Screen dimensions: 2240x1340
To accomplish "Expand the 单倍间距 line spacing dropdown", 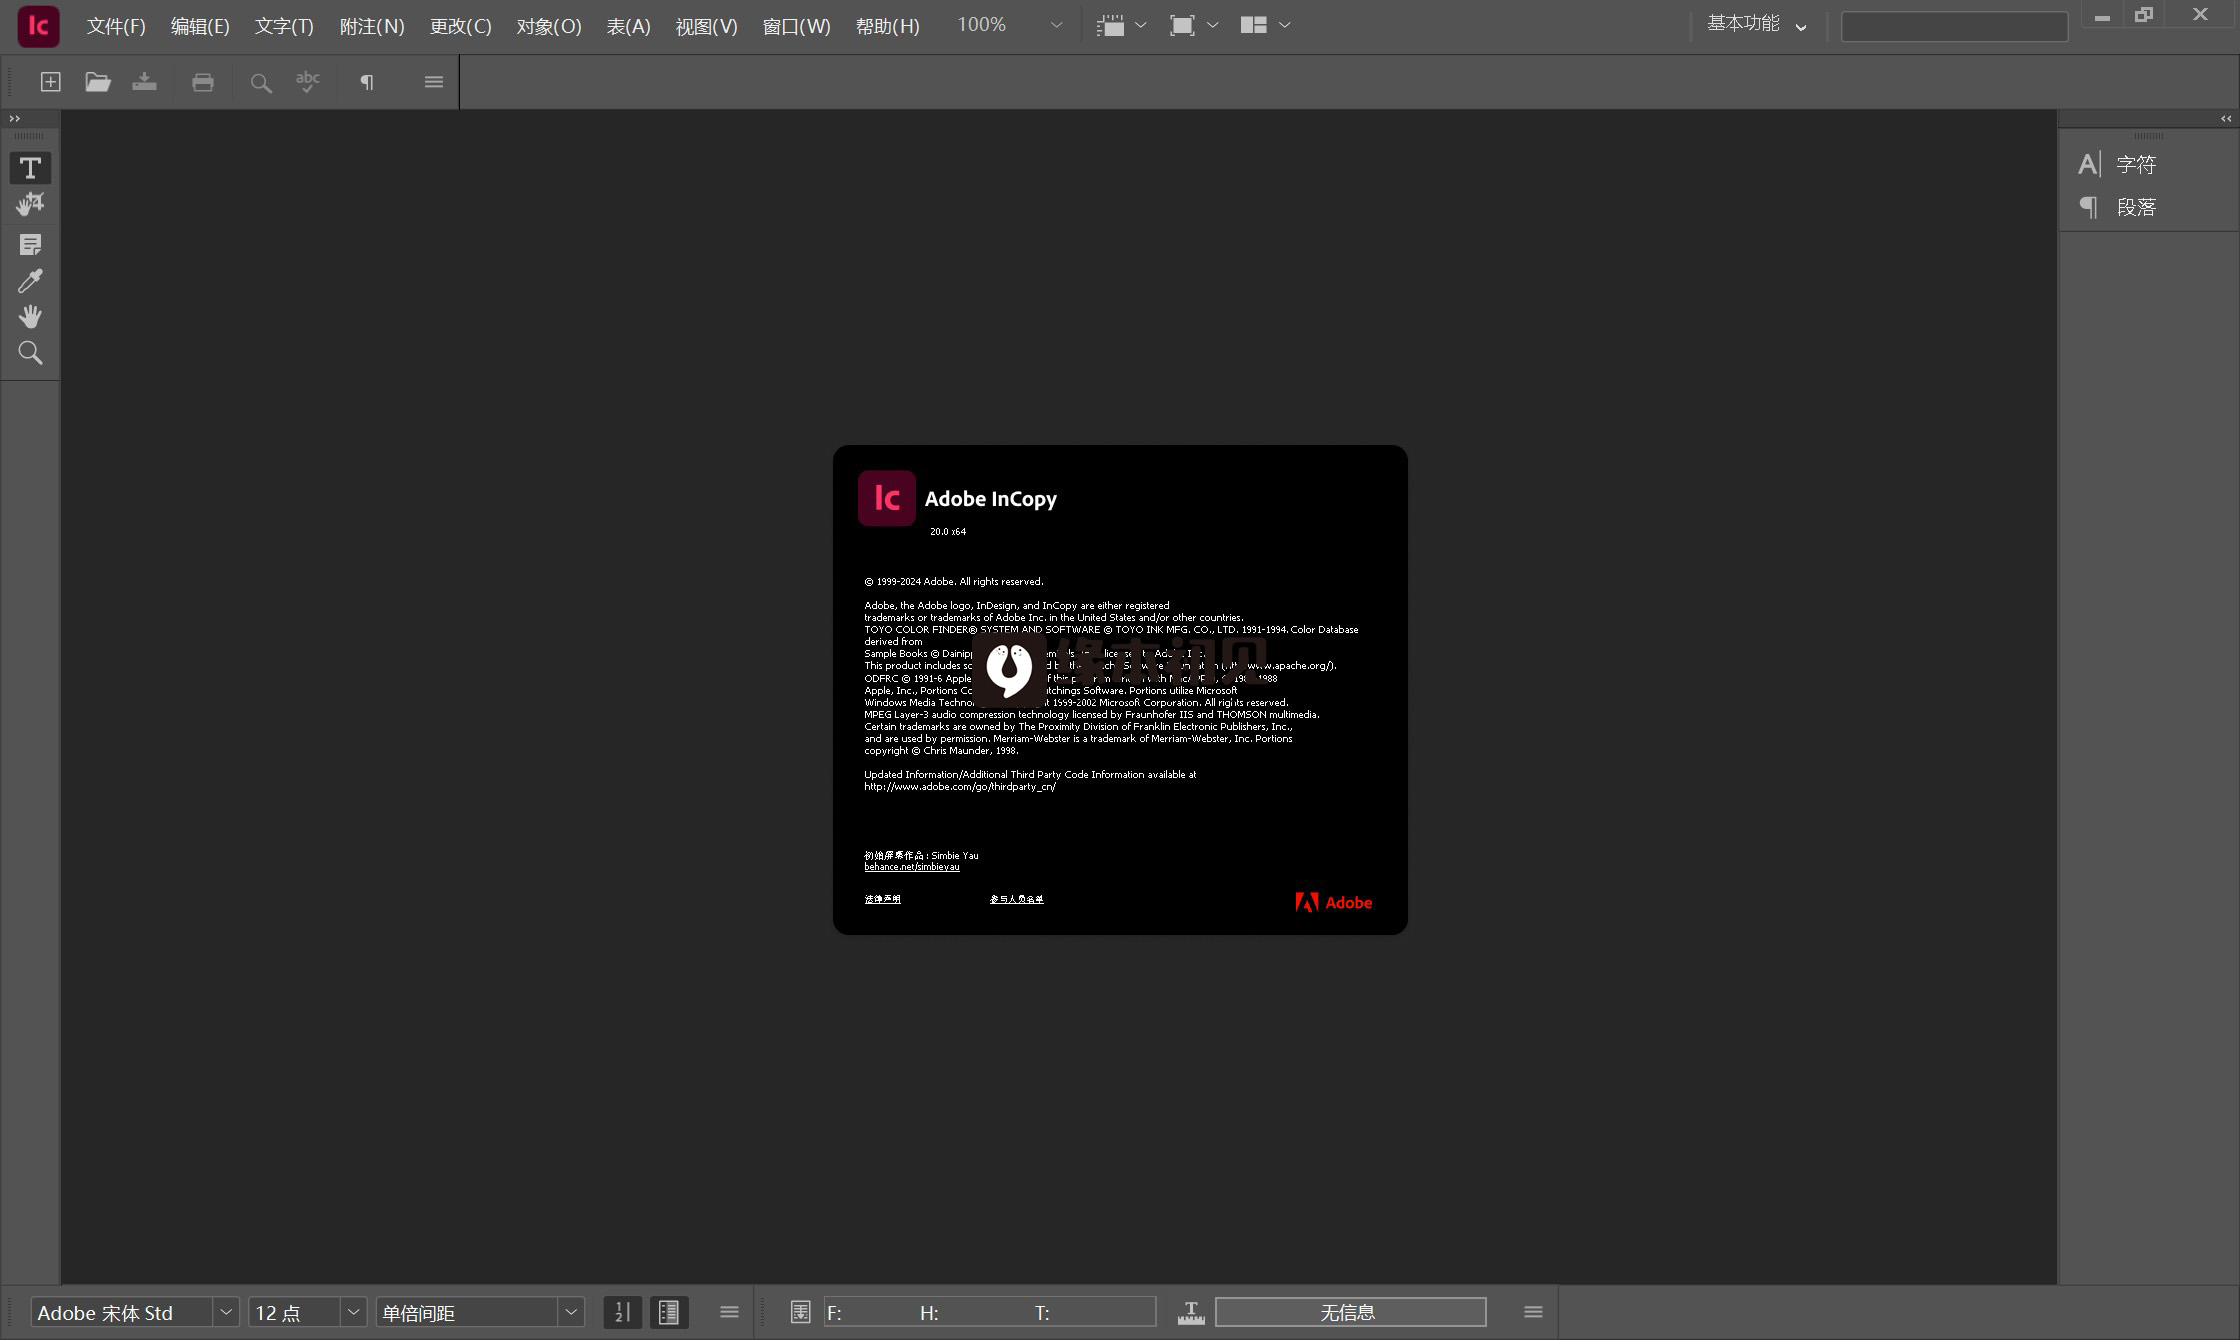I will coord(571,1312).
